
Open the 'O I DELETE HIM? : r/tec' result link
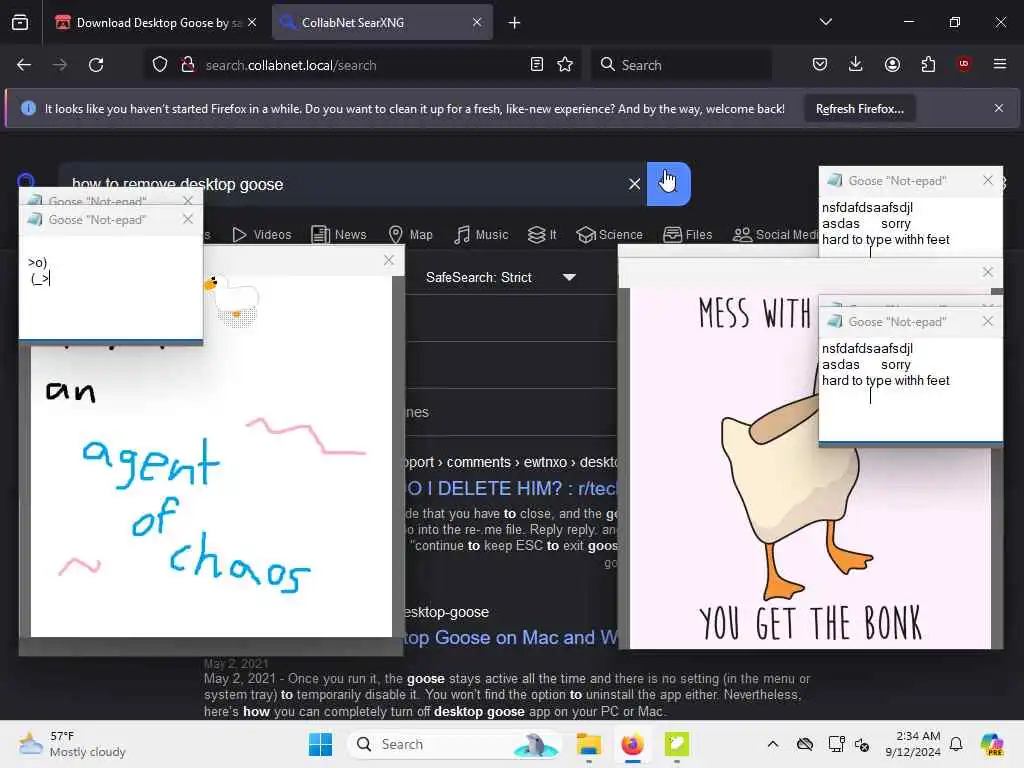pyautogui.click(x=511, y=488)
